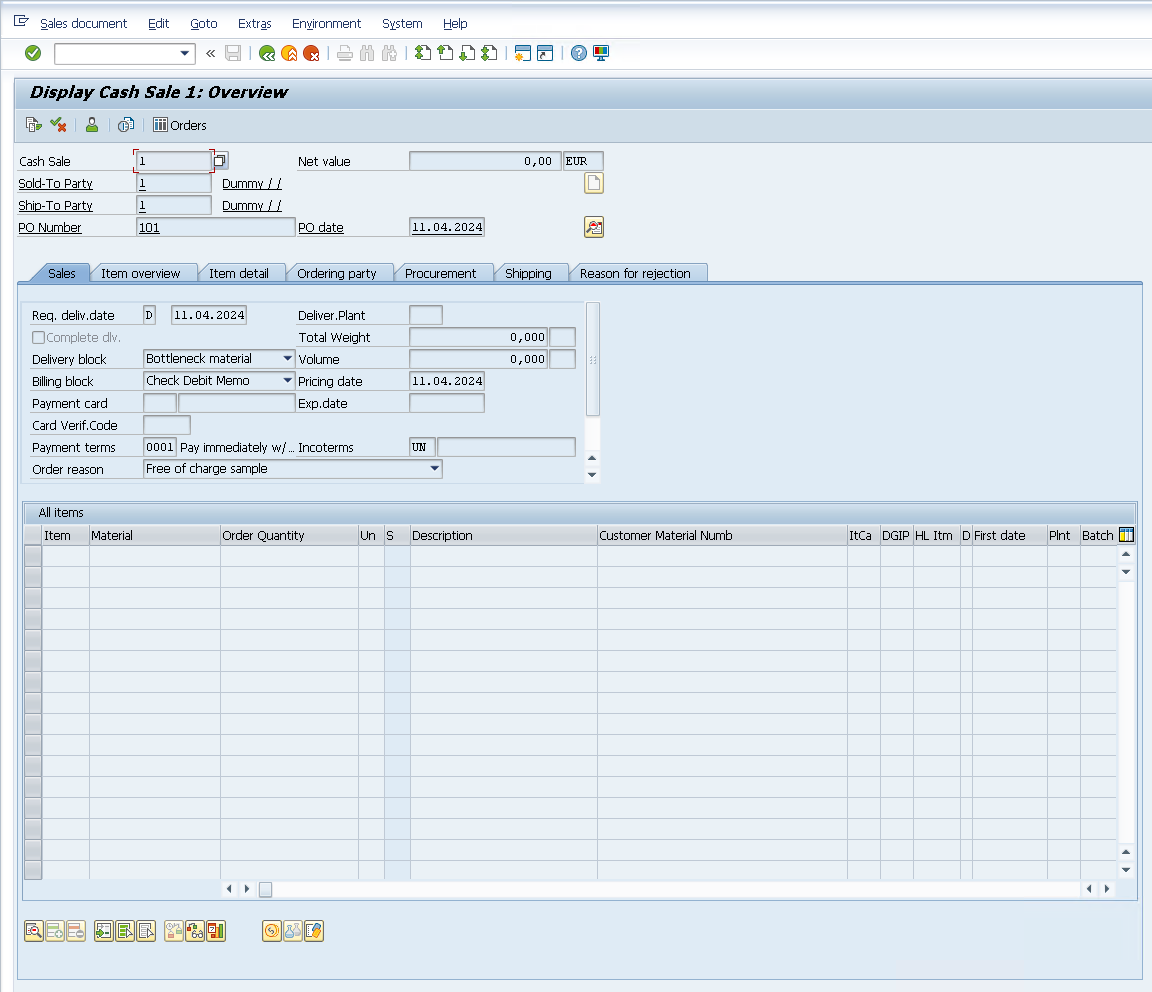The image size is (1152, 992).
Task: Expand the Order reason dropdown
Action: (x=434, y=469)
